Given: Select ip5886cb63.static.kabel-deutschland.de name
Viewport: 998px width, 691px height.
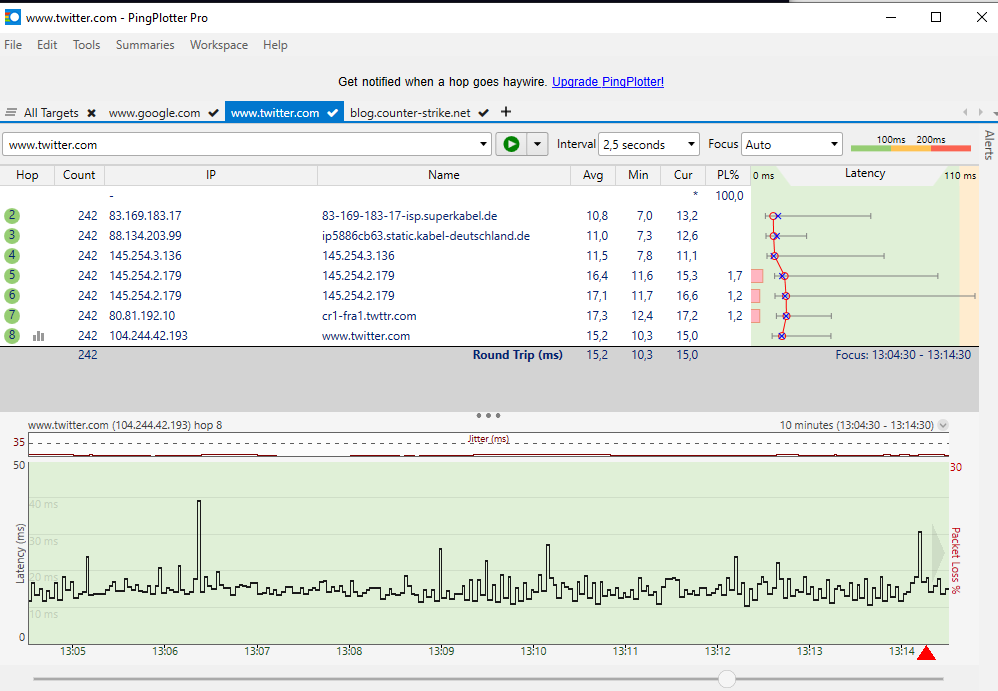Looking at the screenshot, I should click(426, 235).
